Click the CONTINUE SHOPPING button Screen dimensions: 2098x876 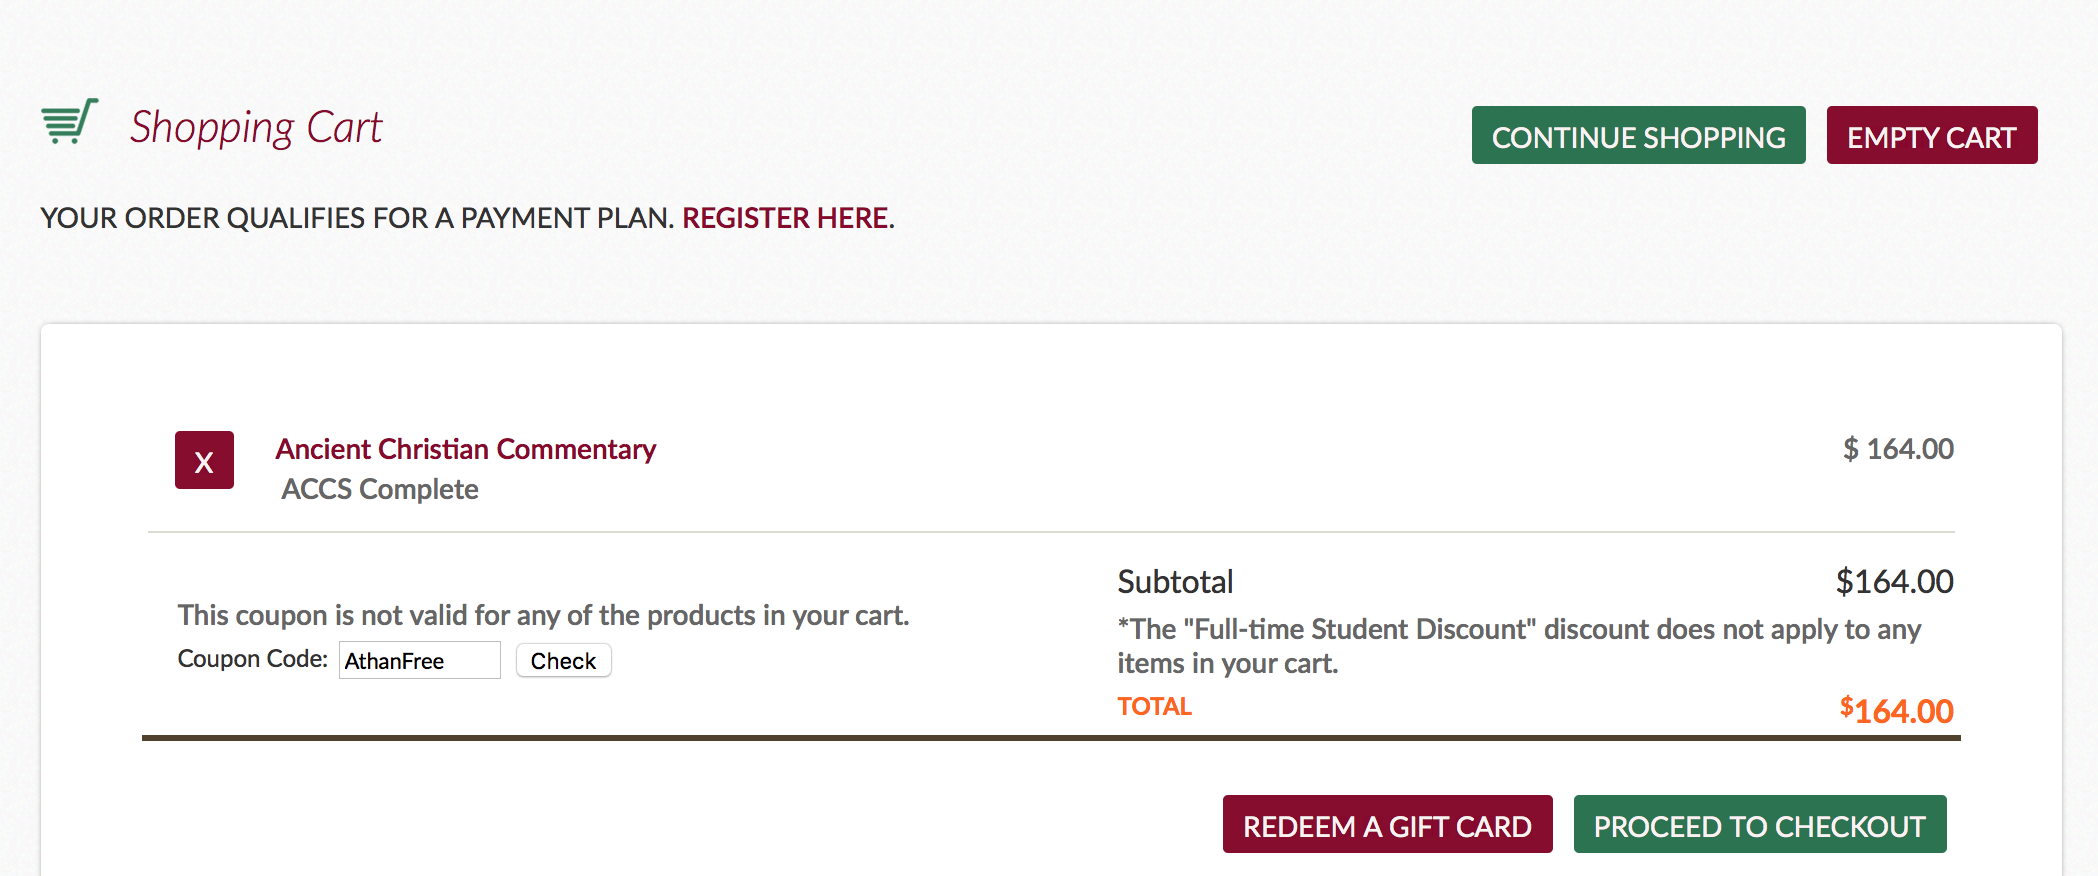pyautogui.click(x=1638, y=135)
